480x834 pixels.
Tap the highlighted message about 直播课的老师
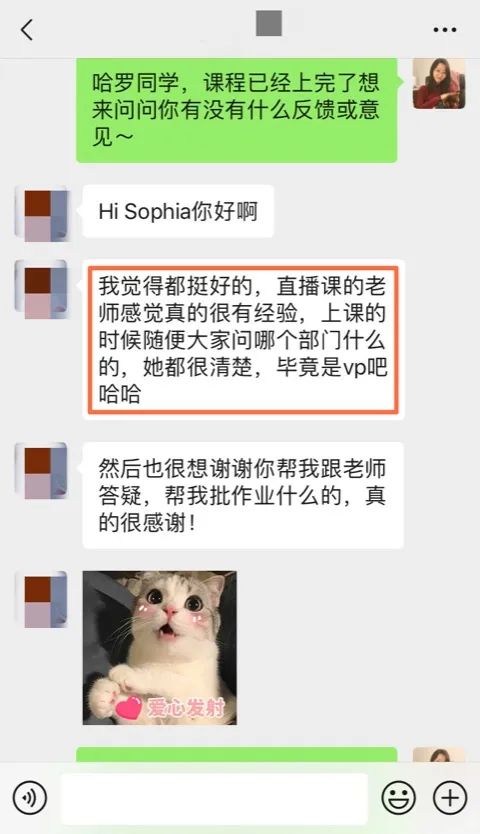coord(243,340)
